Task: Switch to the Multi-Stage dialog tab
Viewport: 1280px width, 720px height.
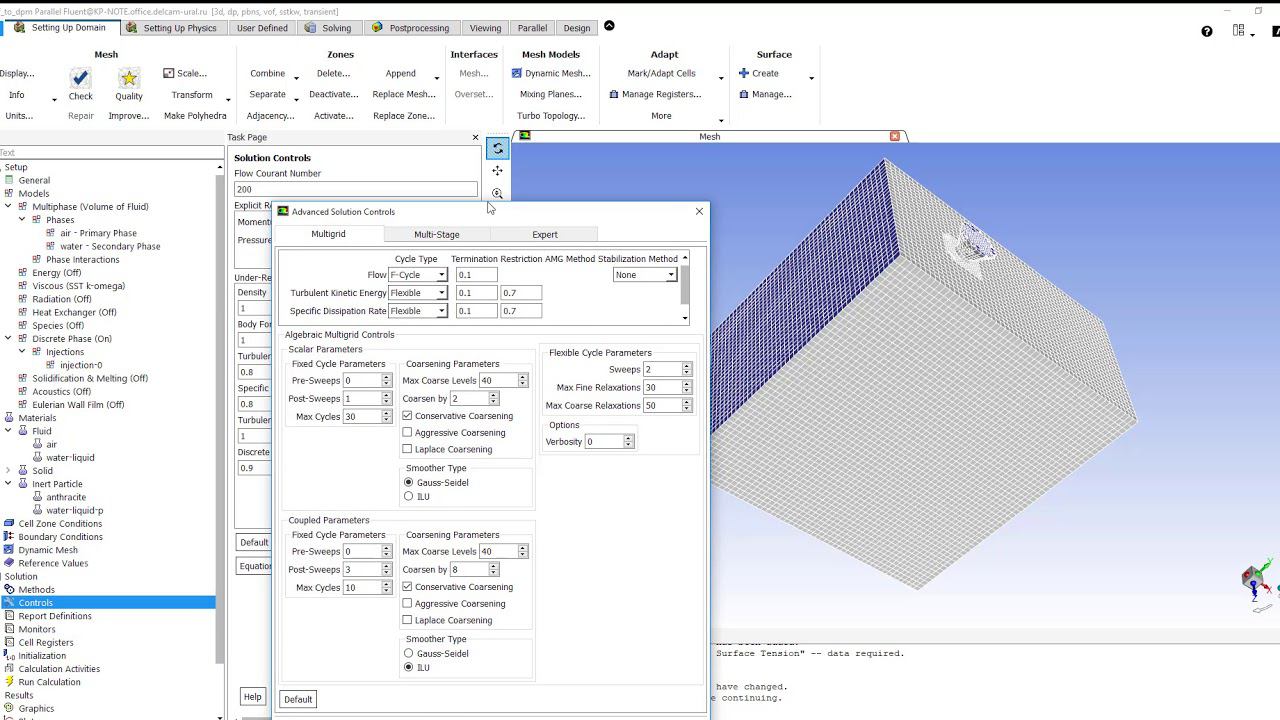Action: [x=437, y=234]
